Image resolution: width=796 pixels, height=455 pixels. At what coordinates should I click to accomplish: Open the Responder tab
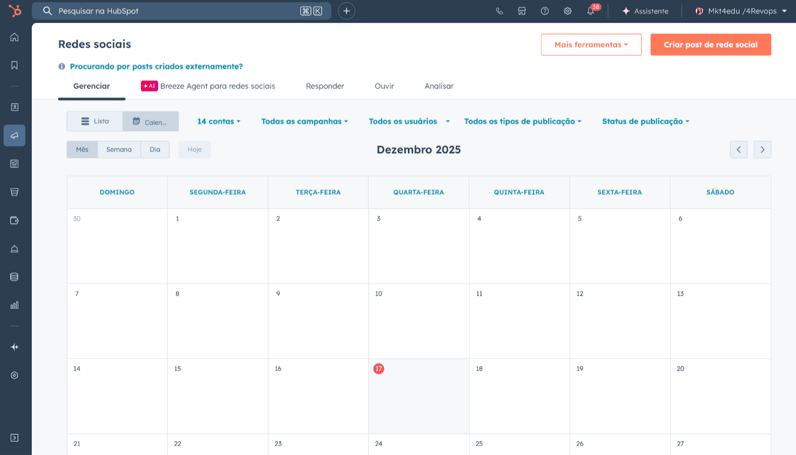325,86
